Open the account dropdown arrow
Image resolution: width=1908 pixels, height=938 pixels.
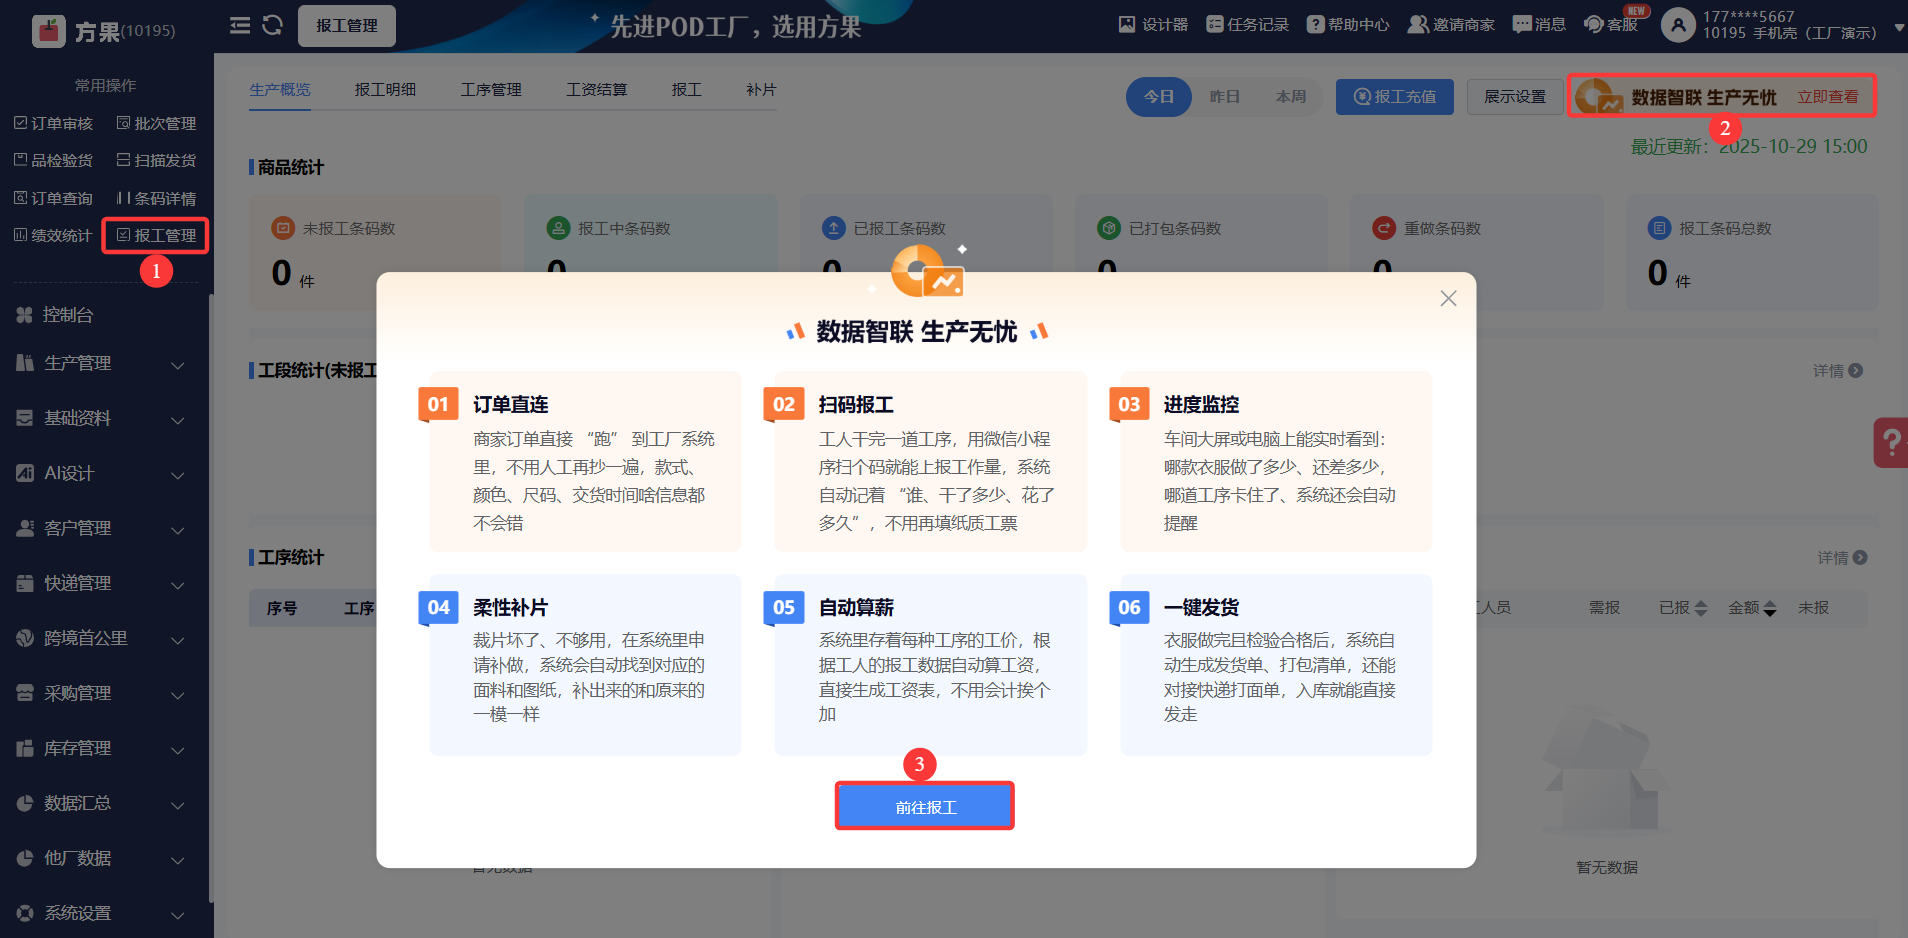[1898, 27]
